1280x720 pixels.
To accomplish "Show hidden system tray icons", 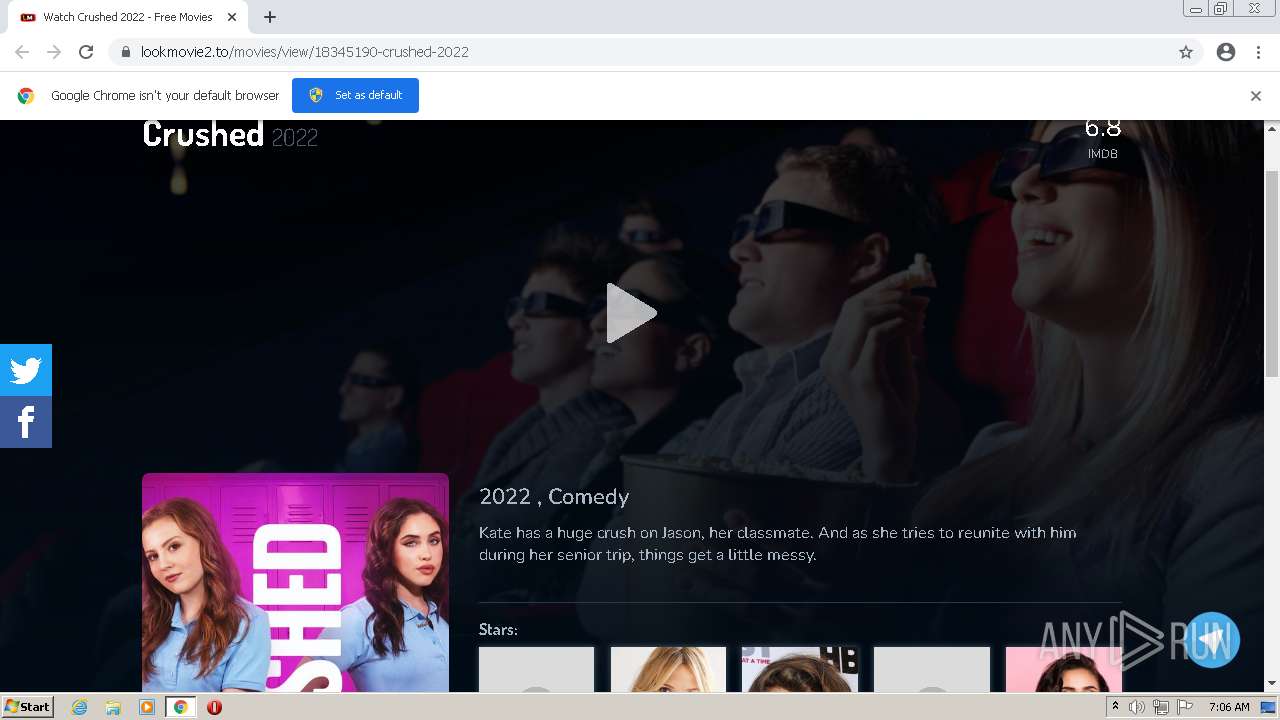I will (x=1115, y=707).
